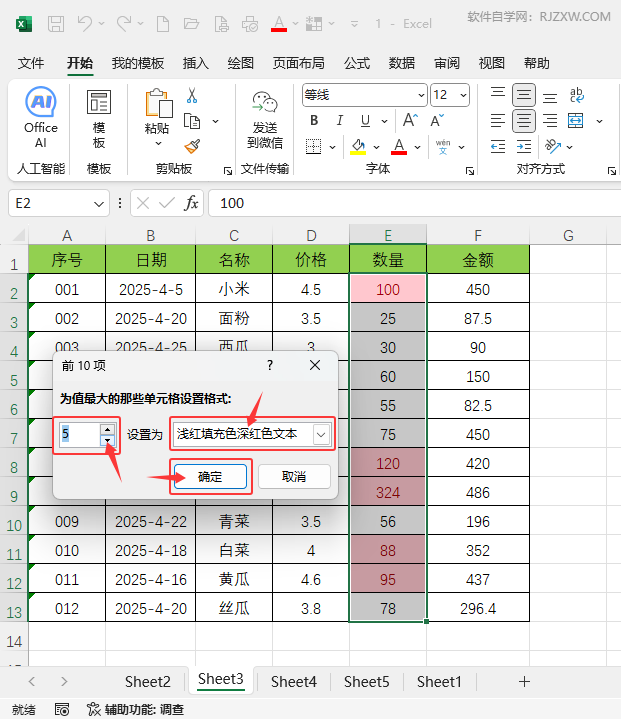Expand the font name dropdown (等线)
The width and height of the screenshot is (621, 719).
coord(421,95)
